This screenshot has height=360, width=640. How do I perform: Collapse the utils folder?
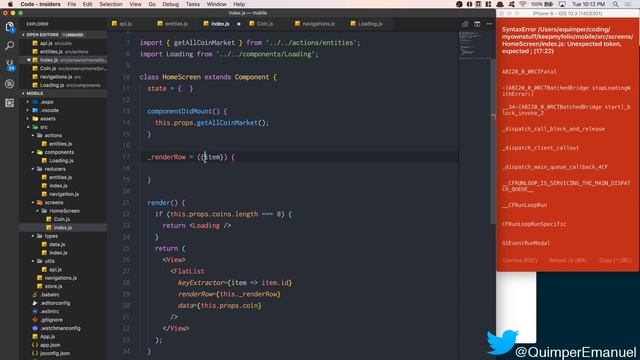(x=33, y=261)
